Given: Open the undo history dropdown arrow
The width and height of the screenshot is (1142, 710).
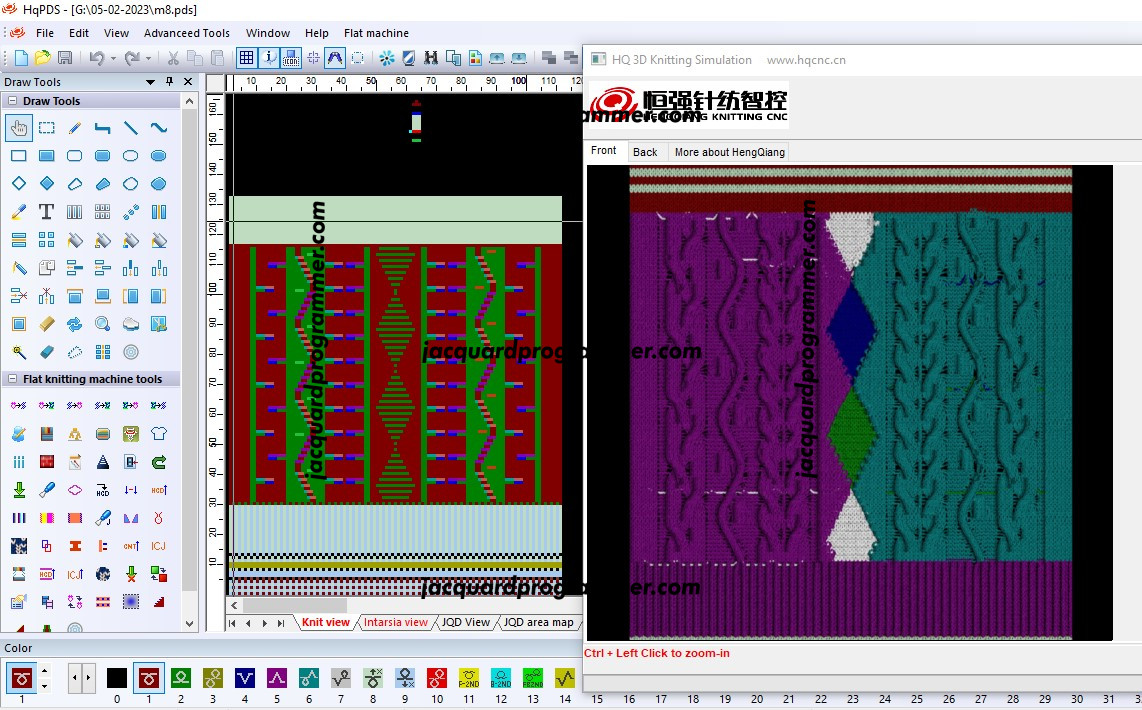Looking at the screenshot, I should pyautogui.click(x=113, y=58).
